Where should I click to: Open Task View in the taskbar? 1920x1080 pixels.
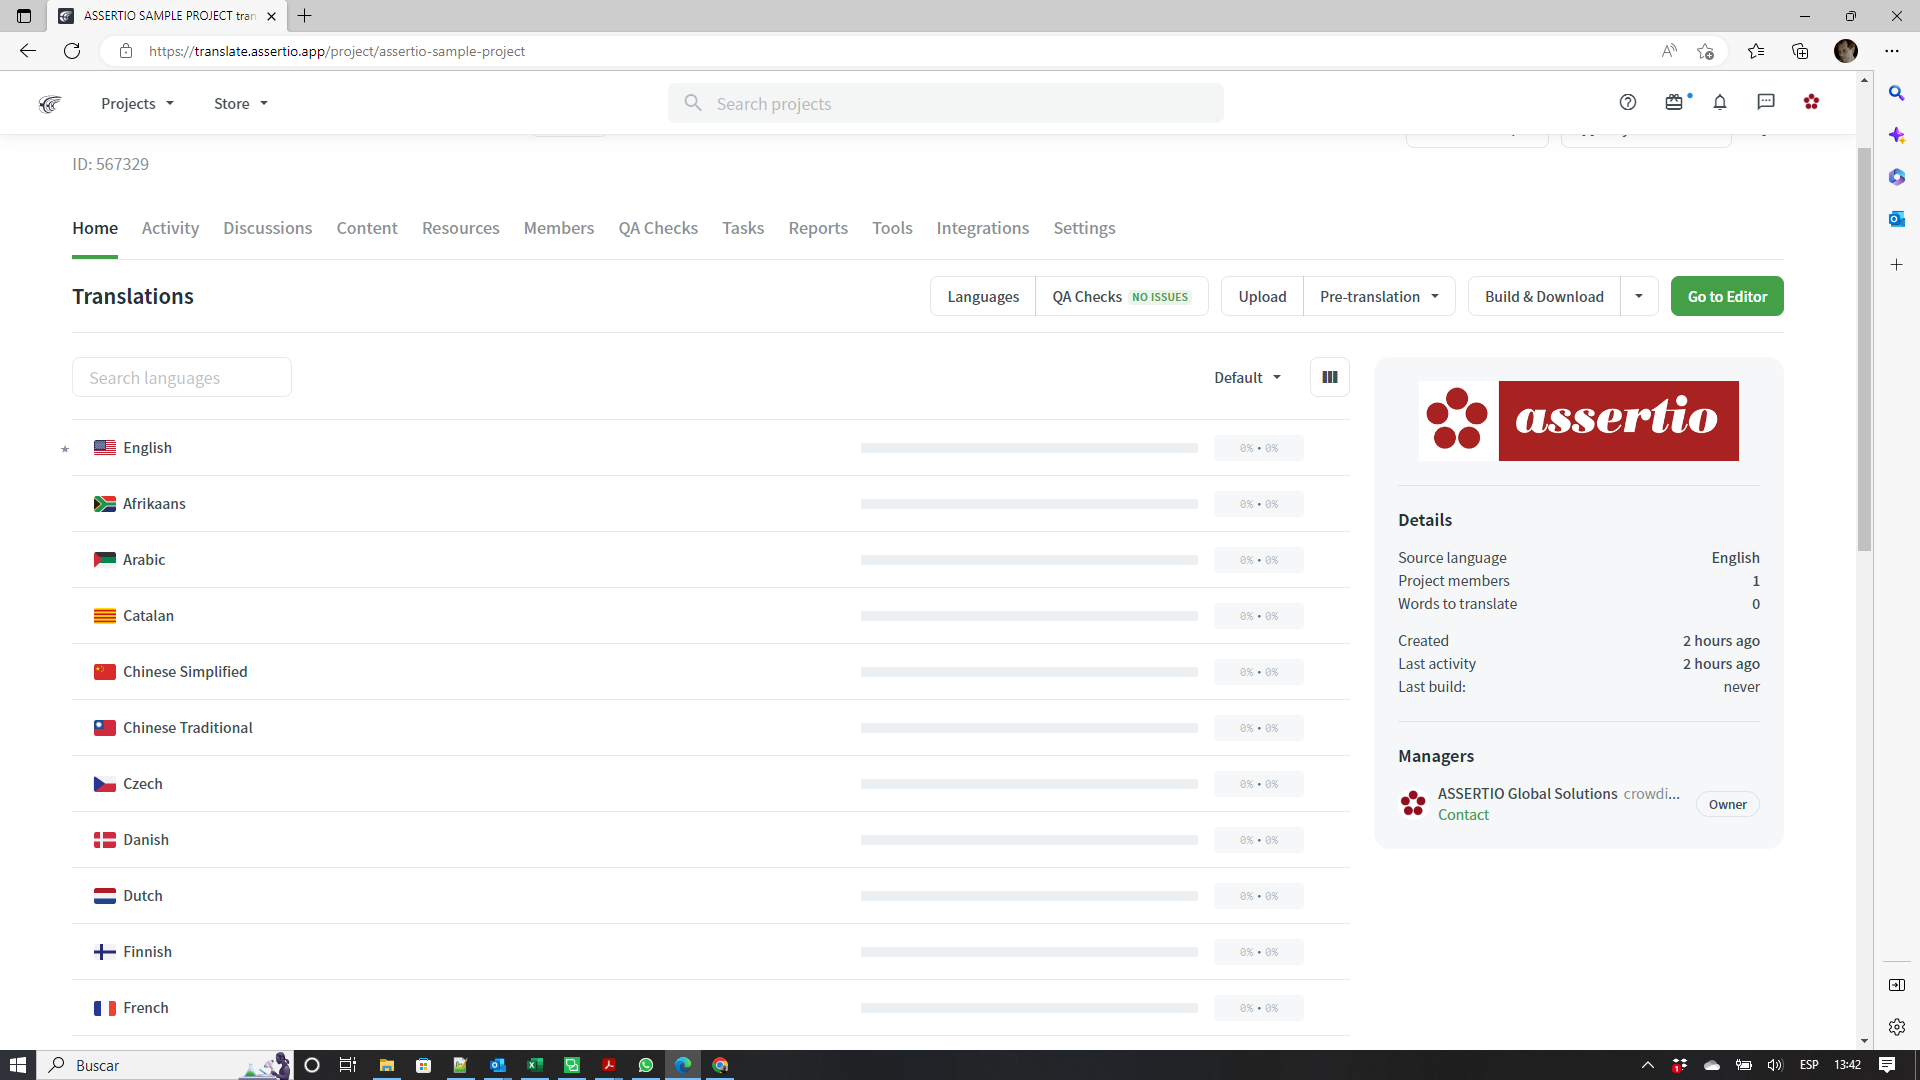(348, 1065)
